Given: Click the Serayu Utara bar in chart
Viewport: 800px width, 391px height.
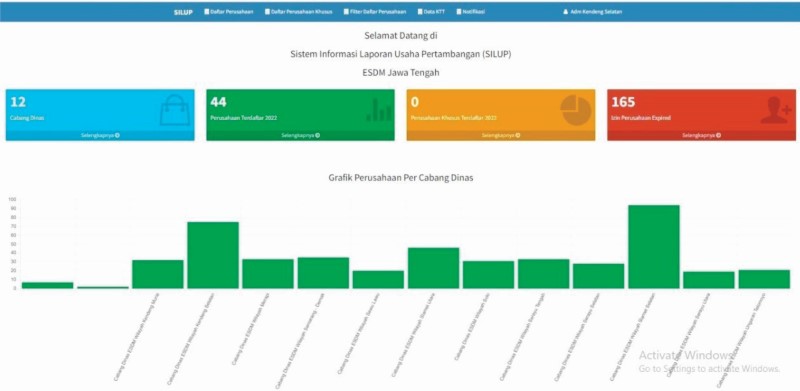Looking at the screenshot, I should point(709,280).
